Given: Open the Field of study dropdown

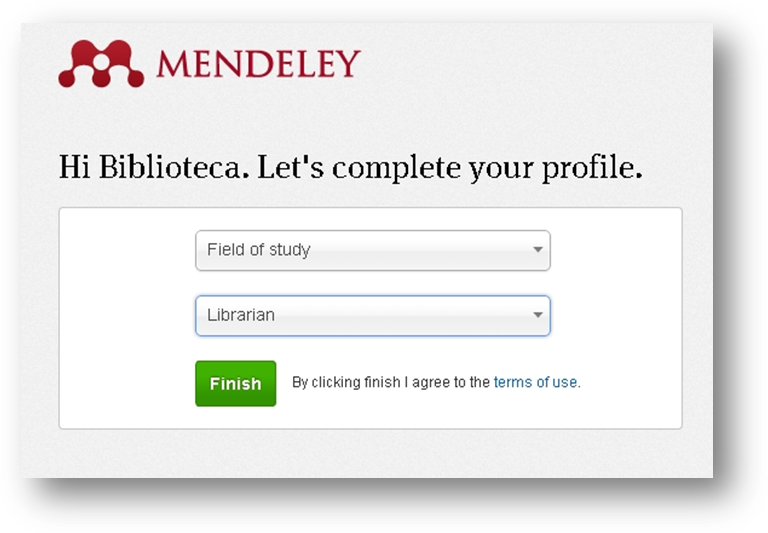Looking at the screenshot, I should [373, 250].
